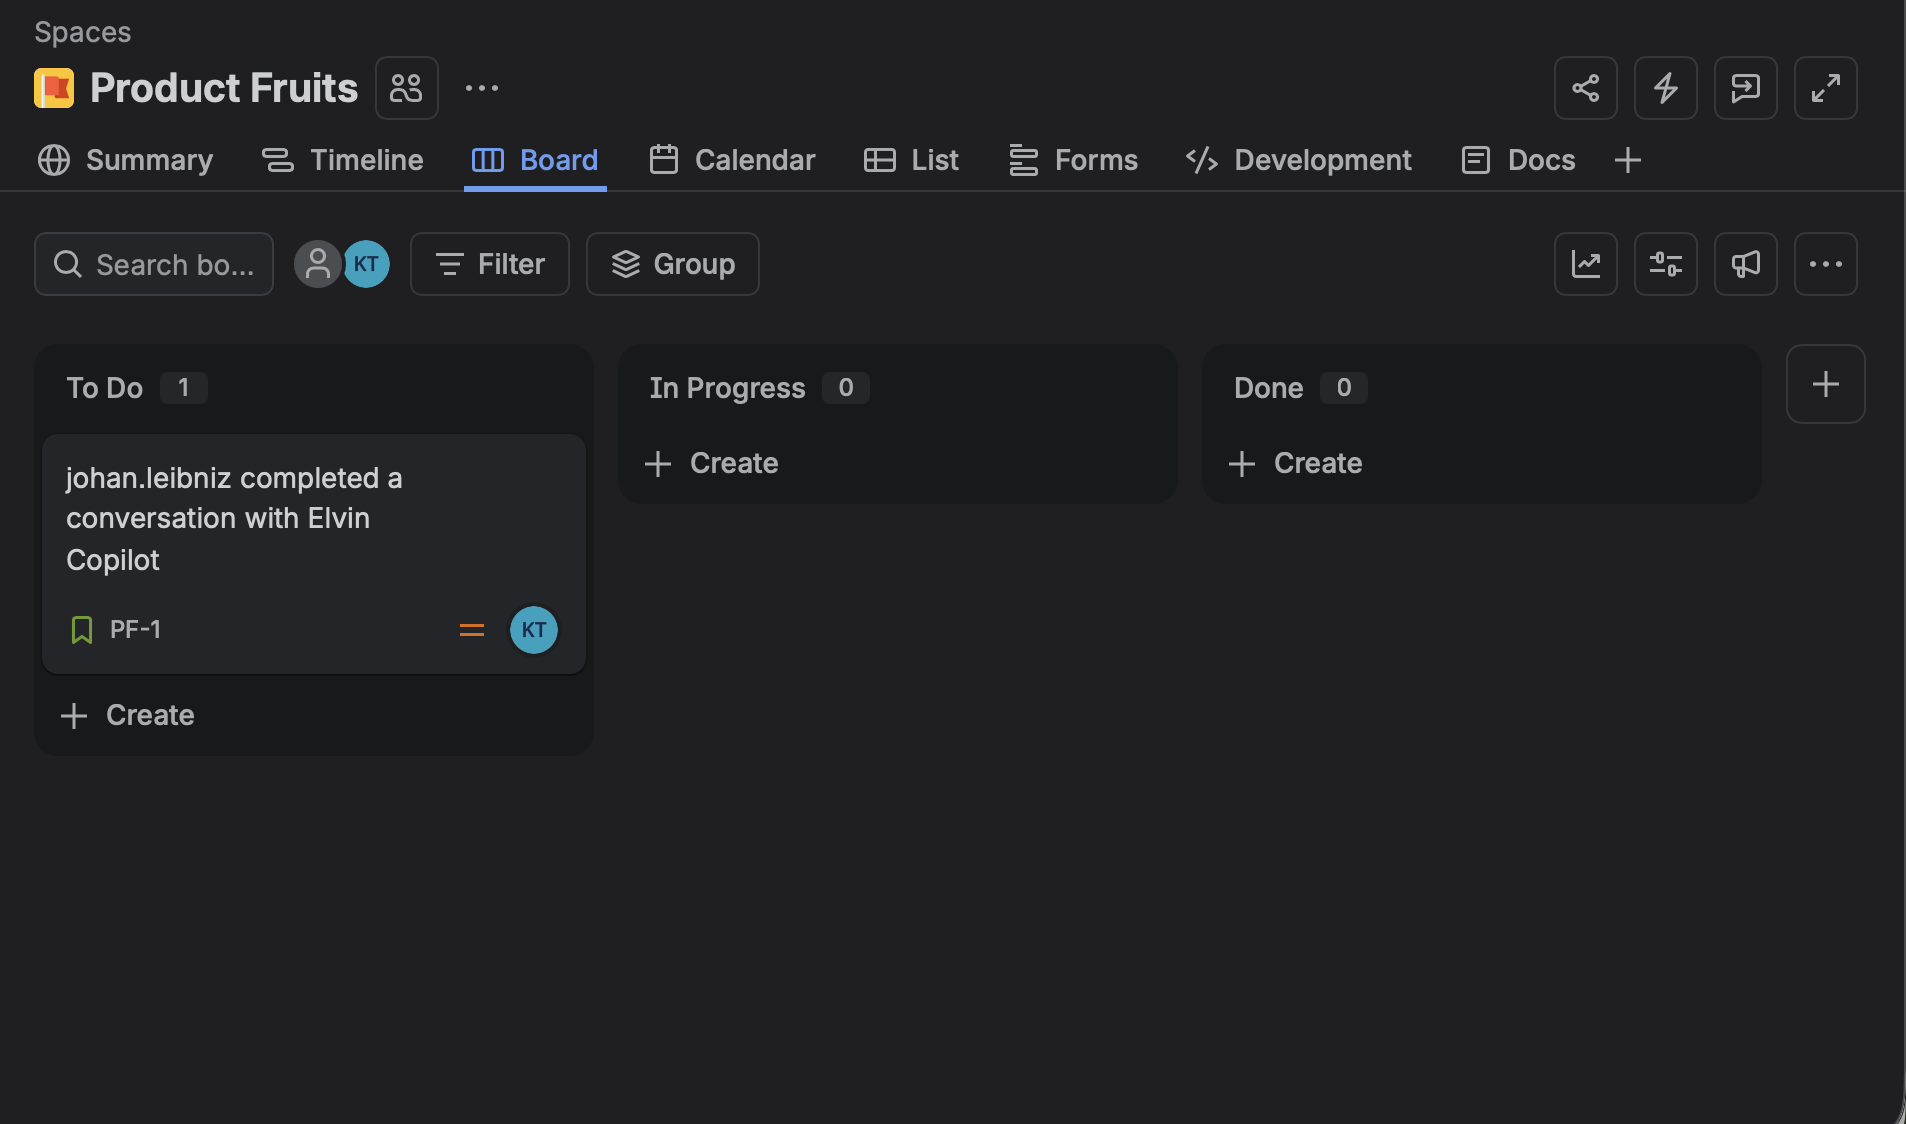
Task: Switch to the List tab
Action: point(911,160)
